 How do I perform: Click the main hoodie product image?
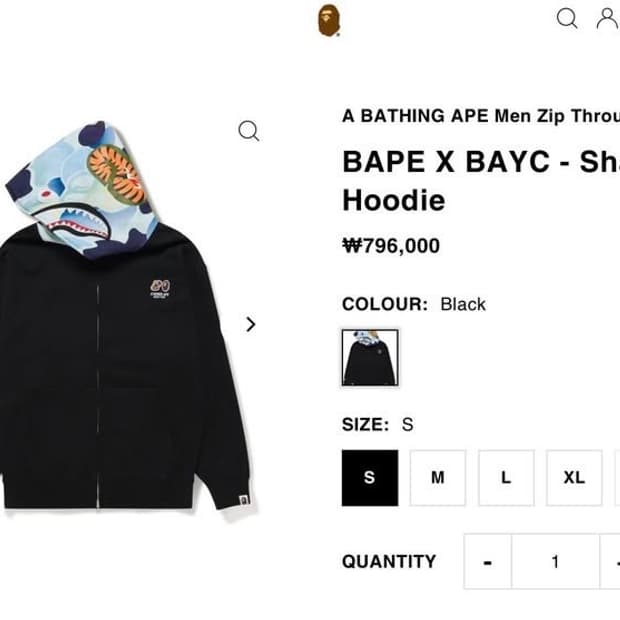click(x=126, y=316)
